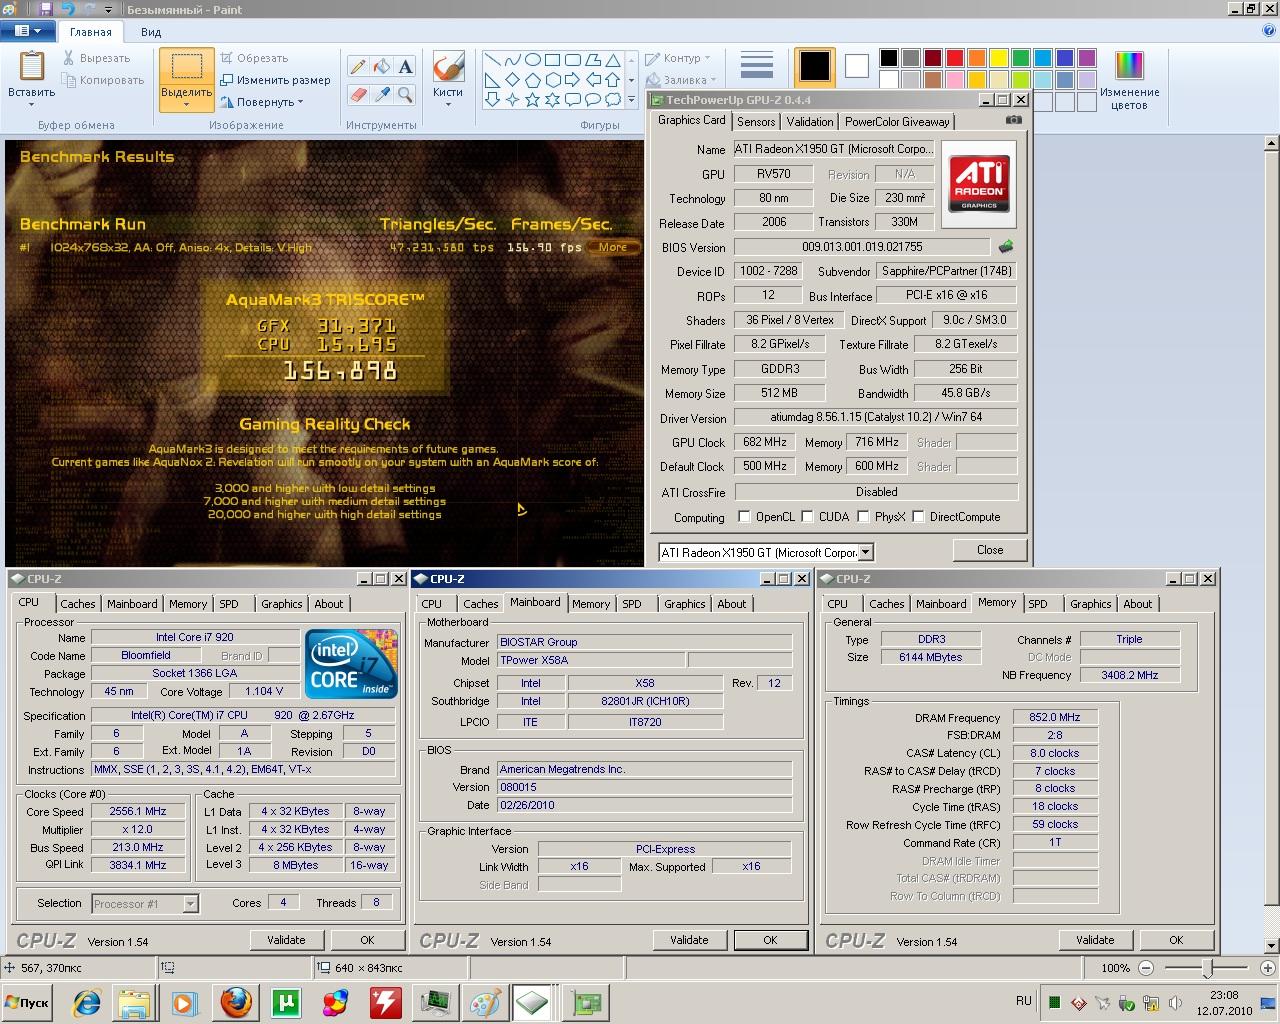Select the Magnifier tool in Paint
This screenshot has height=1024, width=1280.
pos(405,94)
